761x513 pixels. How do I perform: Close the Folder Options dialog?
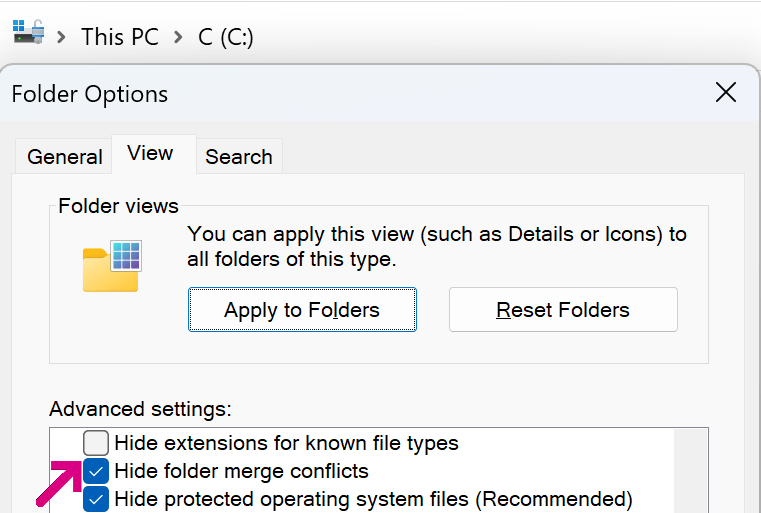tap(726, 93)
